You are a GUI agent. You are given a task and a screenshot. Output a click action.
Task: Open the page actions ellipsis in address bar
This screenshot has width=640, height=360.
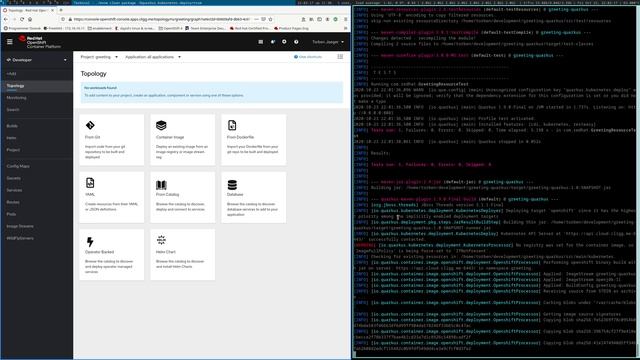(x=256, y=19)
